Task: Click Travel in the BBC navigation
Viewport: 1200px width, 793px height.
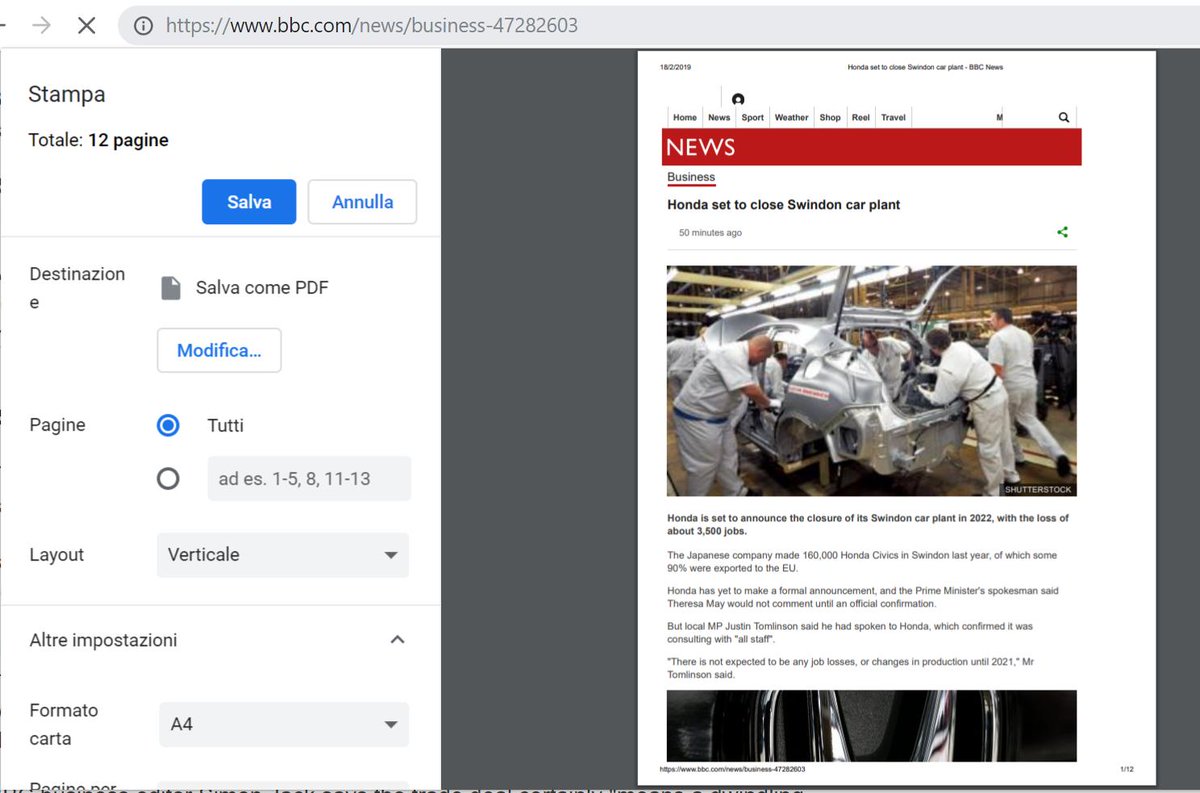Action: 894,117
